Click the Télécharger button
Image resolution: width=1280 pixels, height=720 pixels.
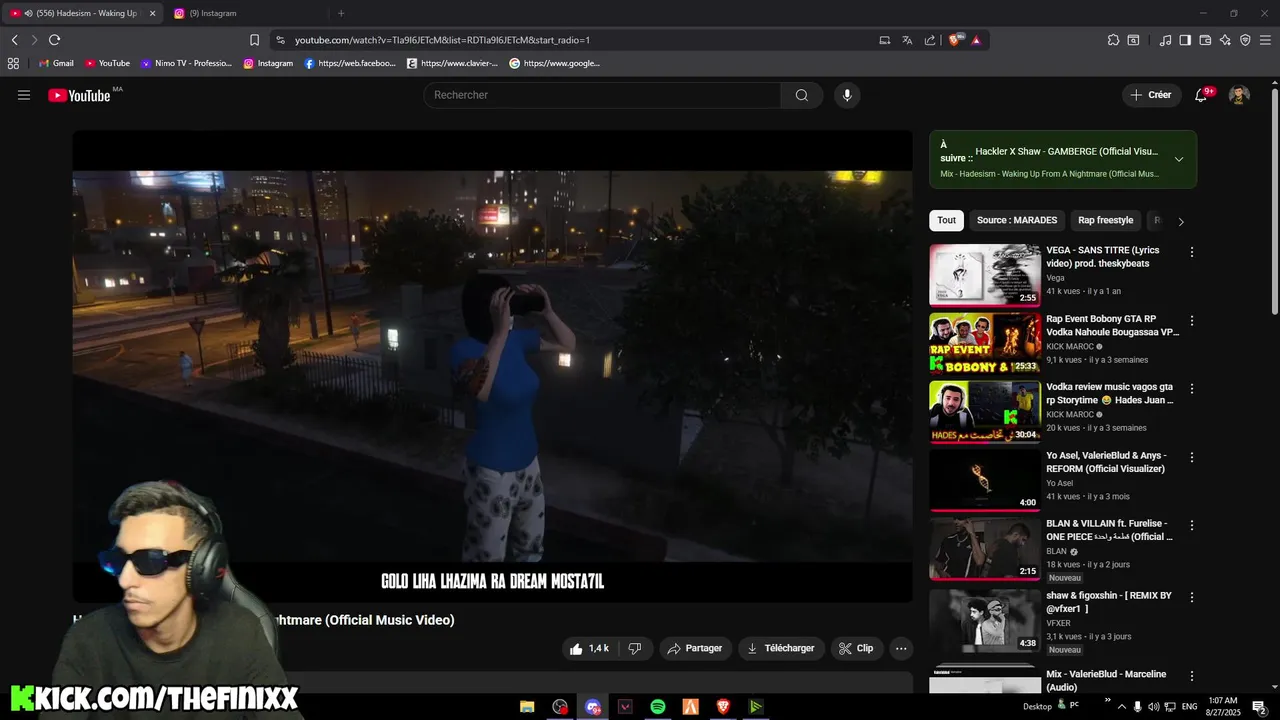[781, 648]
